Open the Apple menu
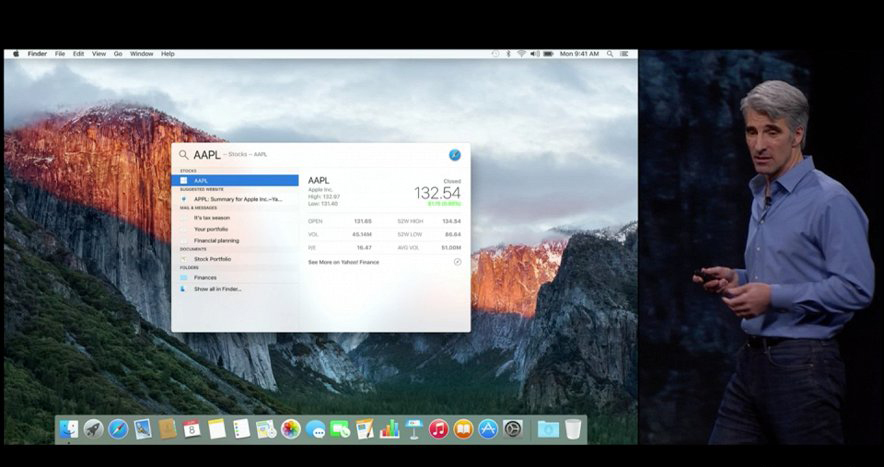 pos(16,54)
